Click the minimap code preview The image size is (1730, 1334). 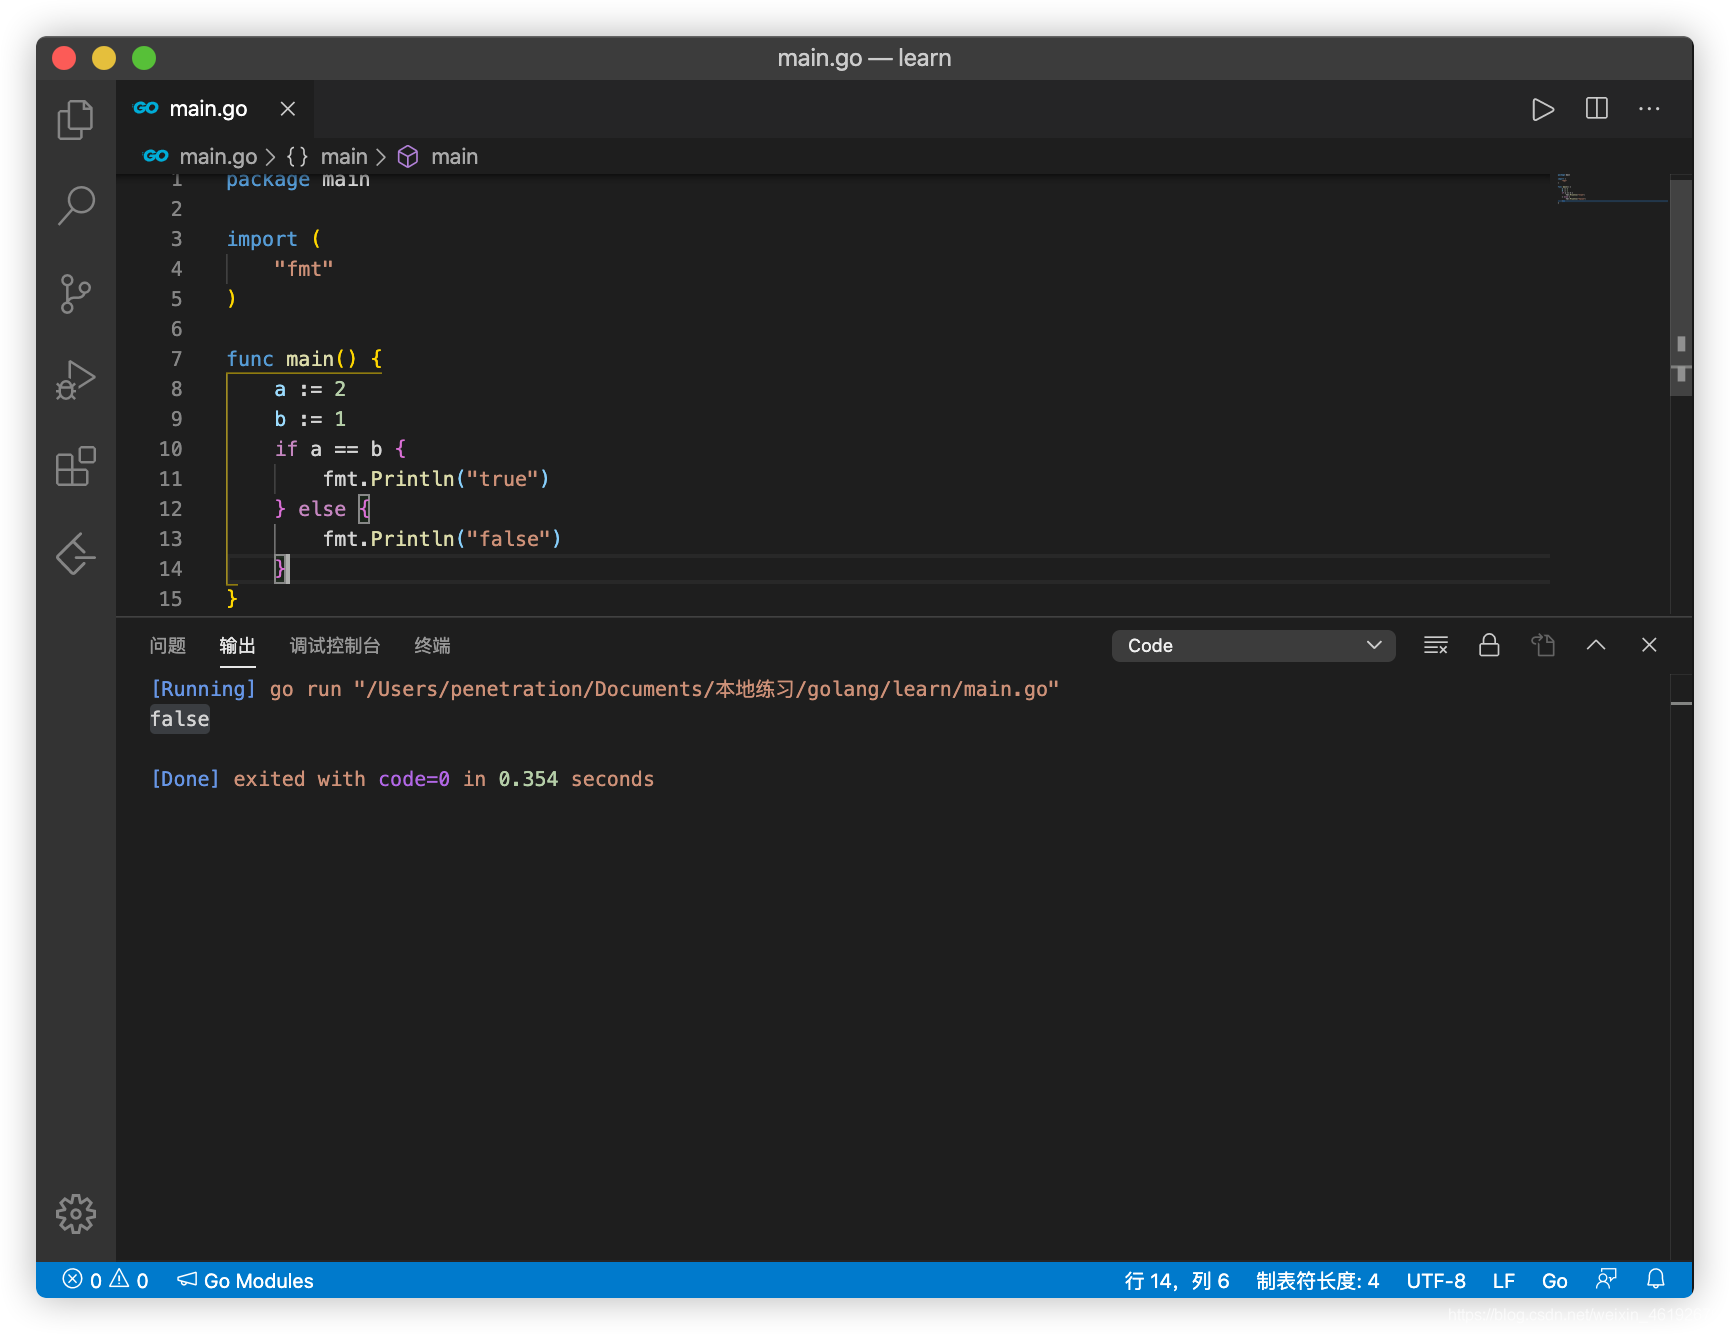1610,188
